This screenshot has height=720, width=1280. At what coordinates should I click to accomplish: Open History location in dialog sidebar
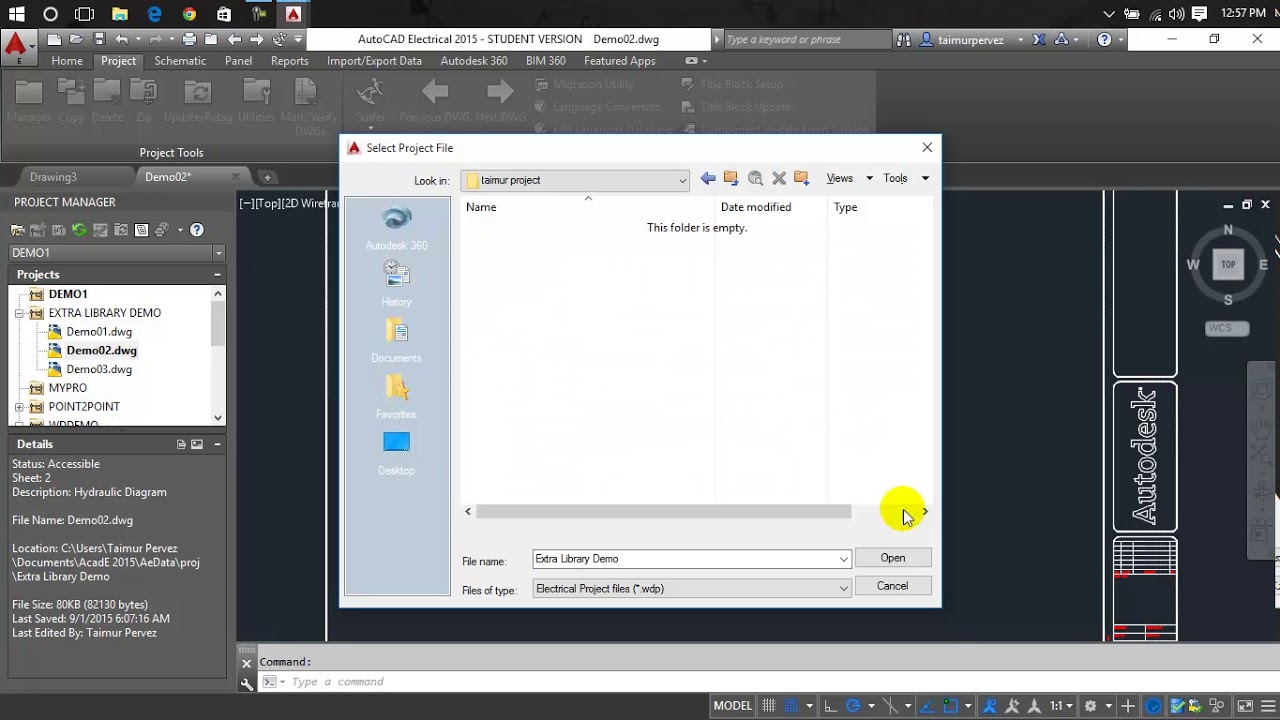point(396,284)
